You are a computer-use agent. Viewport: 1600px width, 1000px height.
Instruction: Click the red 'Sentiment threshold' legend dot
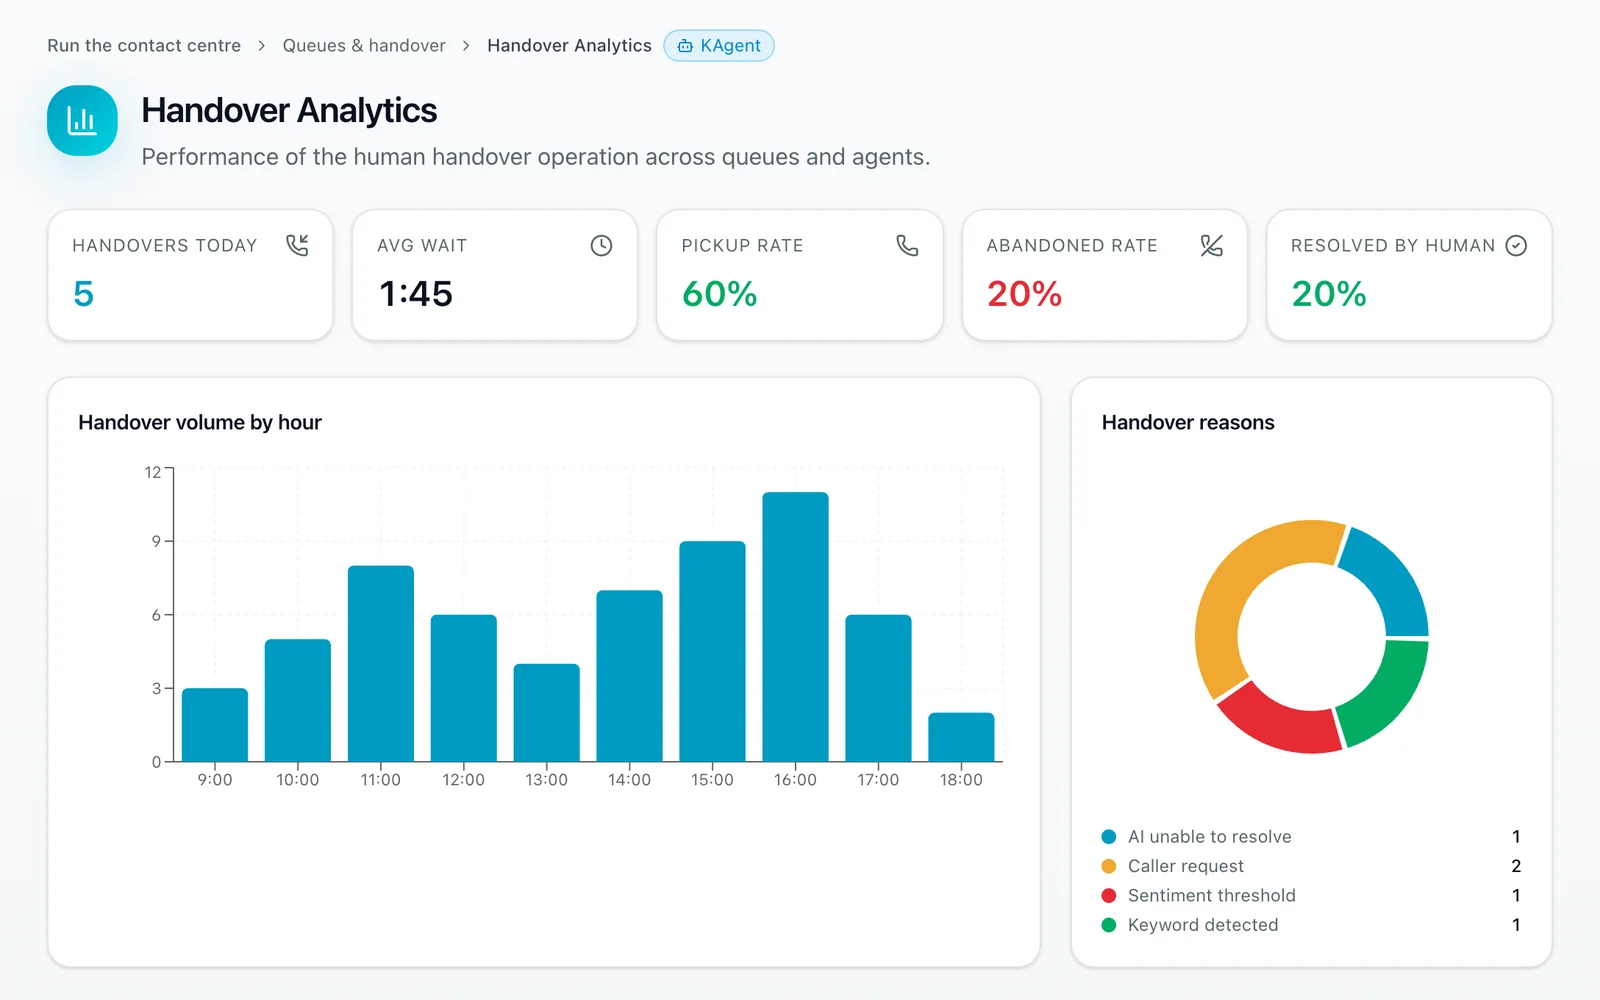click(x=1109, y=896)
